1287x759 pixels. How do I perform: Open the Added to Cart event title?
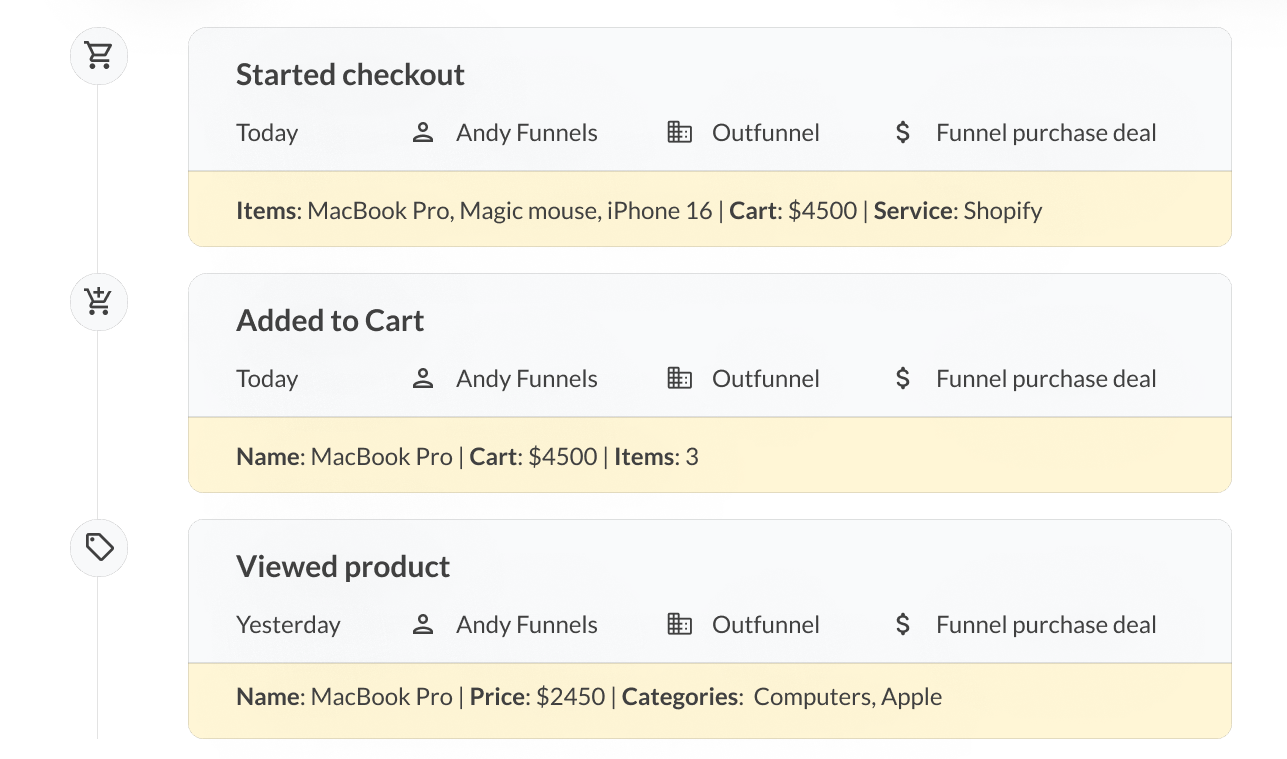tap(330, 321)
